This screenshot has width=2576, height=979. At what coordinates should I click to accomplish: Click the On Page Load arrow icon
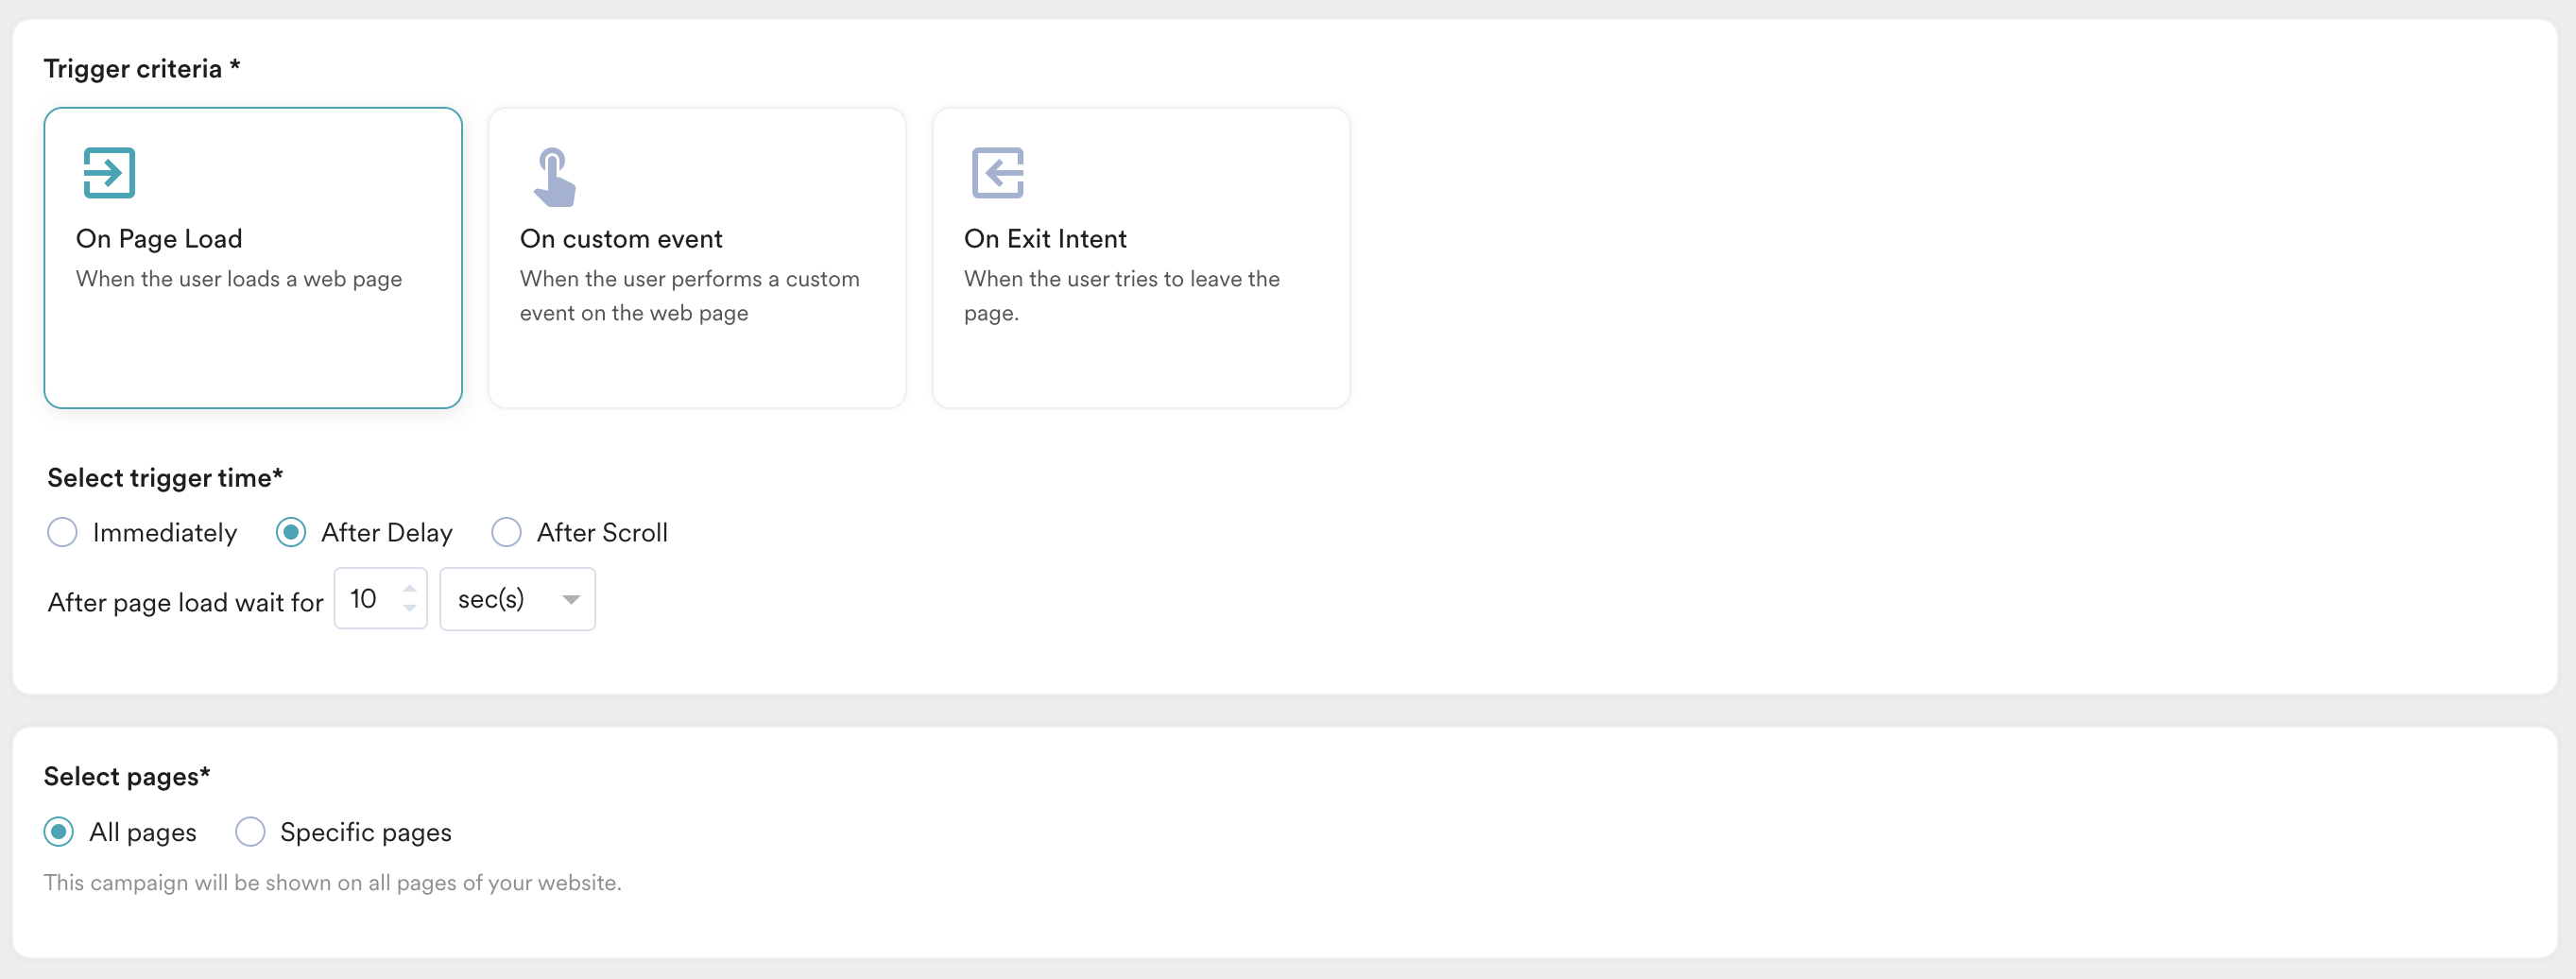coord(109,173)
